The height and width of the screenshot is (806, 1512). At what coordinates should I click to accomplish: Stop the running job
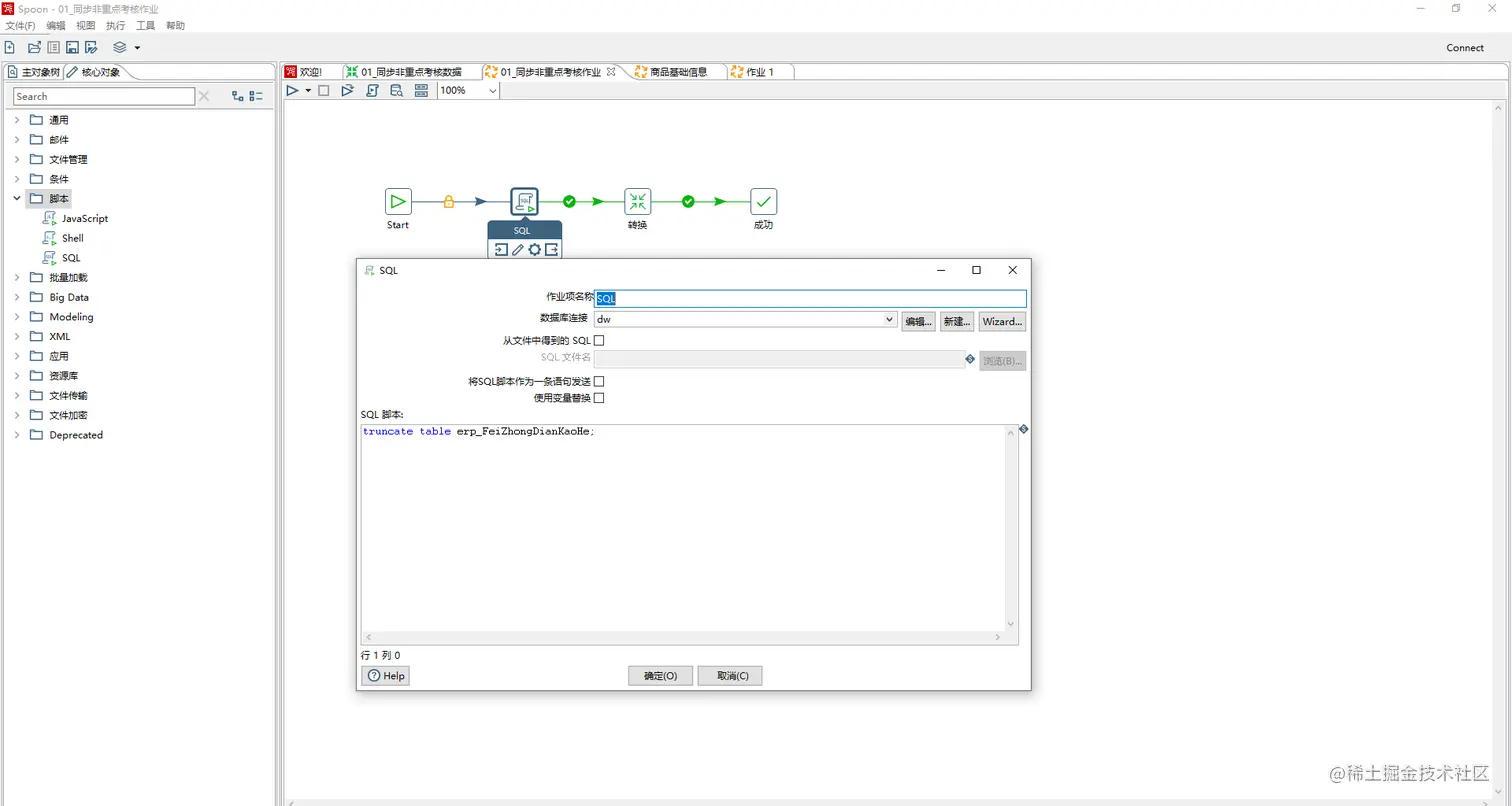pyautogui.click(x=323, y=90)
